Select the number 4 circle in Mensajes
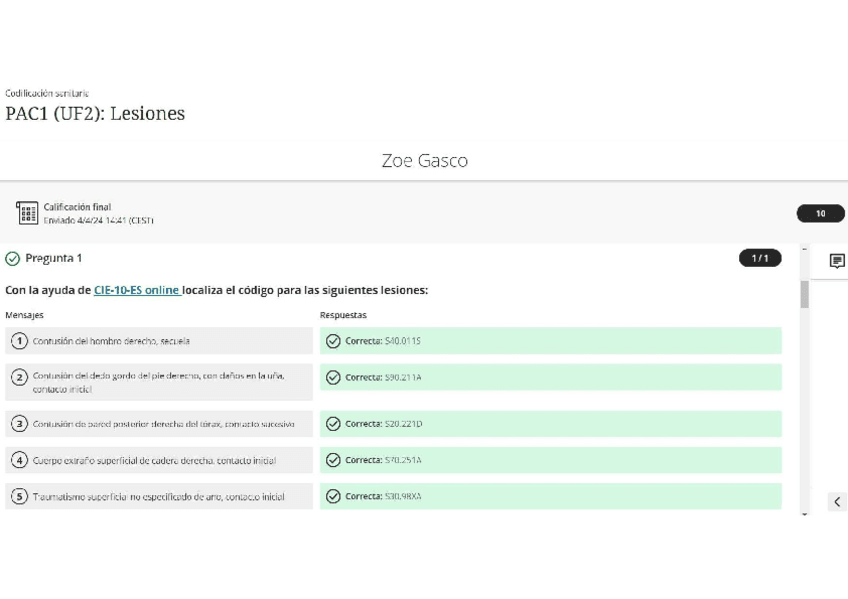Viewport: 848px width, 599px height. [x=19, y=460]
